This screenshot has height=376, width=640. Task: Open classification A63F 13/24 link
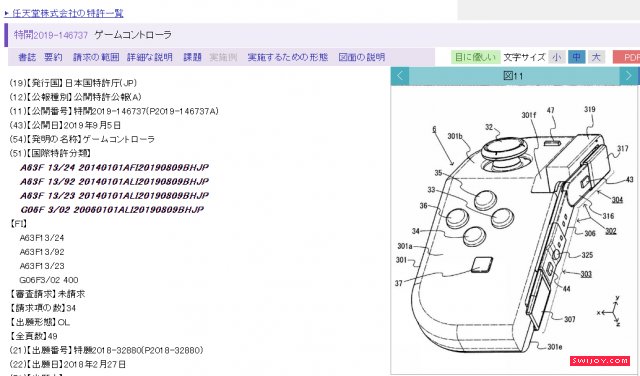[114, 167]
